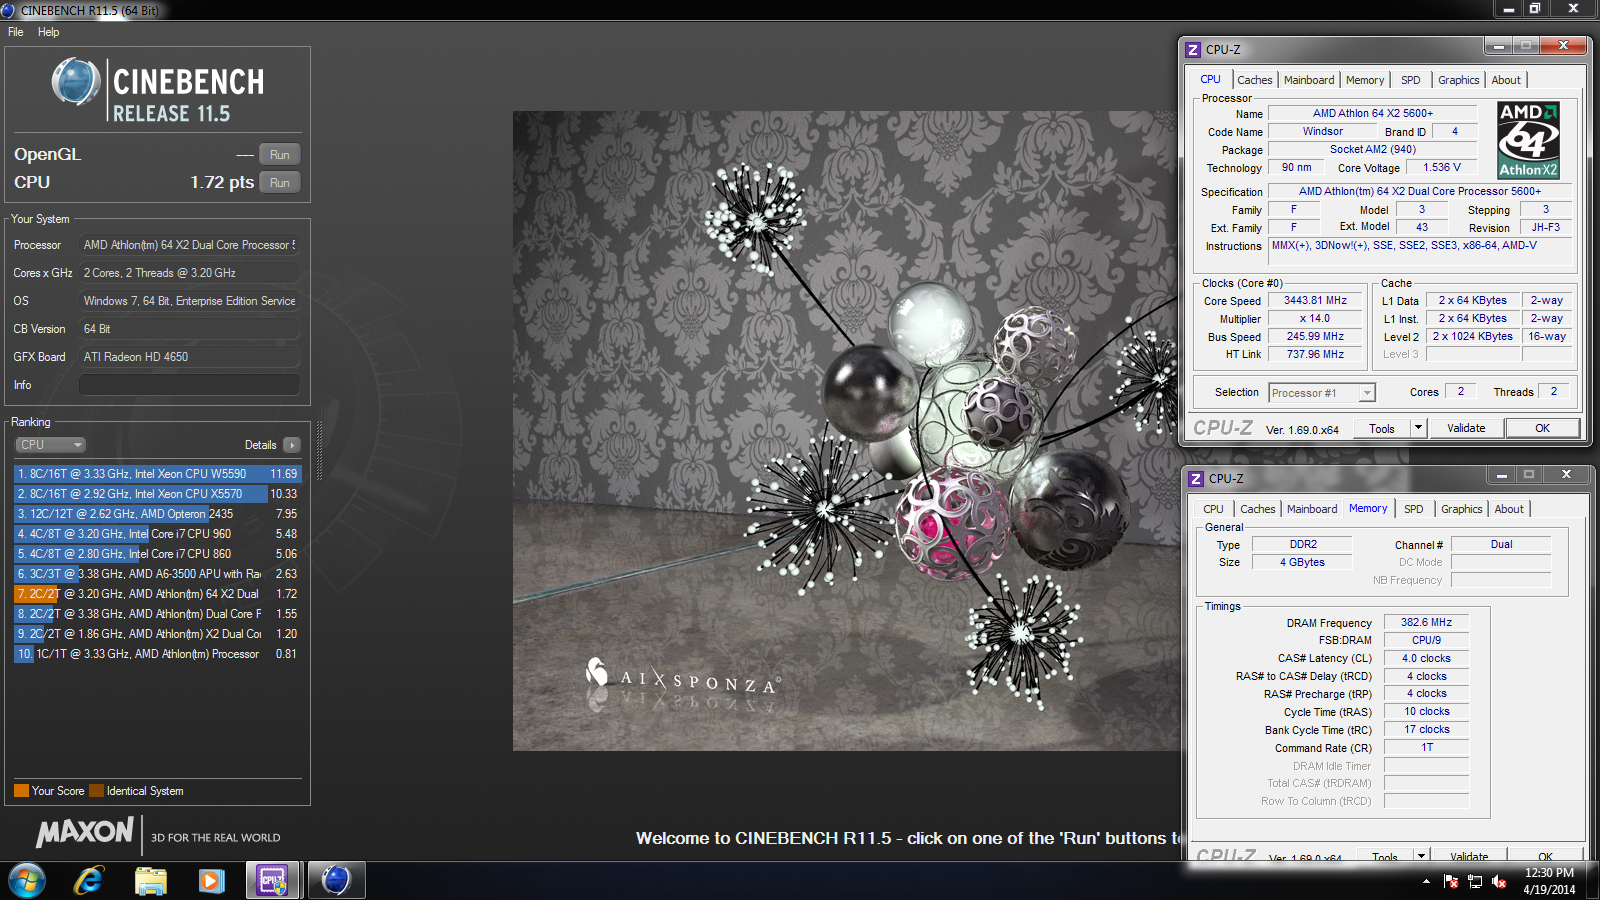Click Validate in upper CPU-Z window
Viewport: 1600px width, 900px height.
click(x=1466, y=429)
